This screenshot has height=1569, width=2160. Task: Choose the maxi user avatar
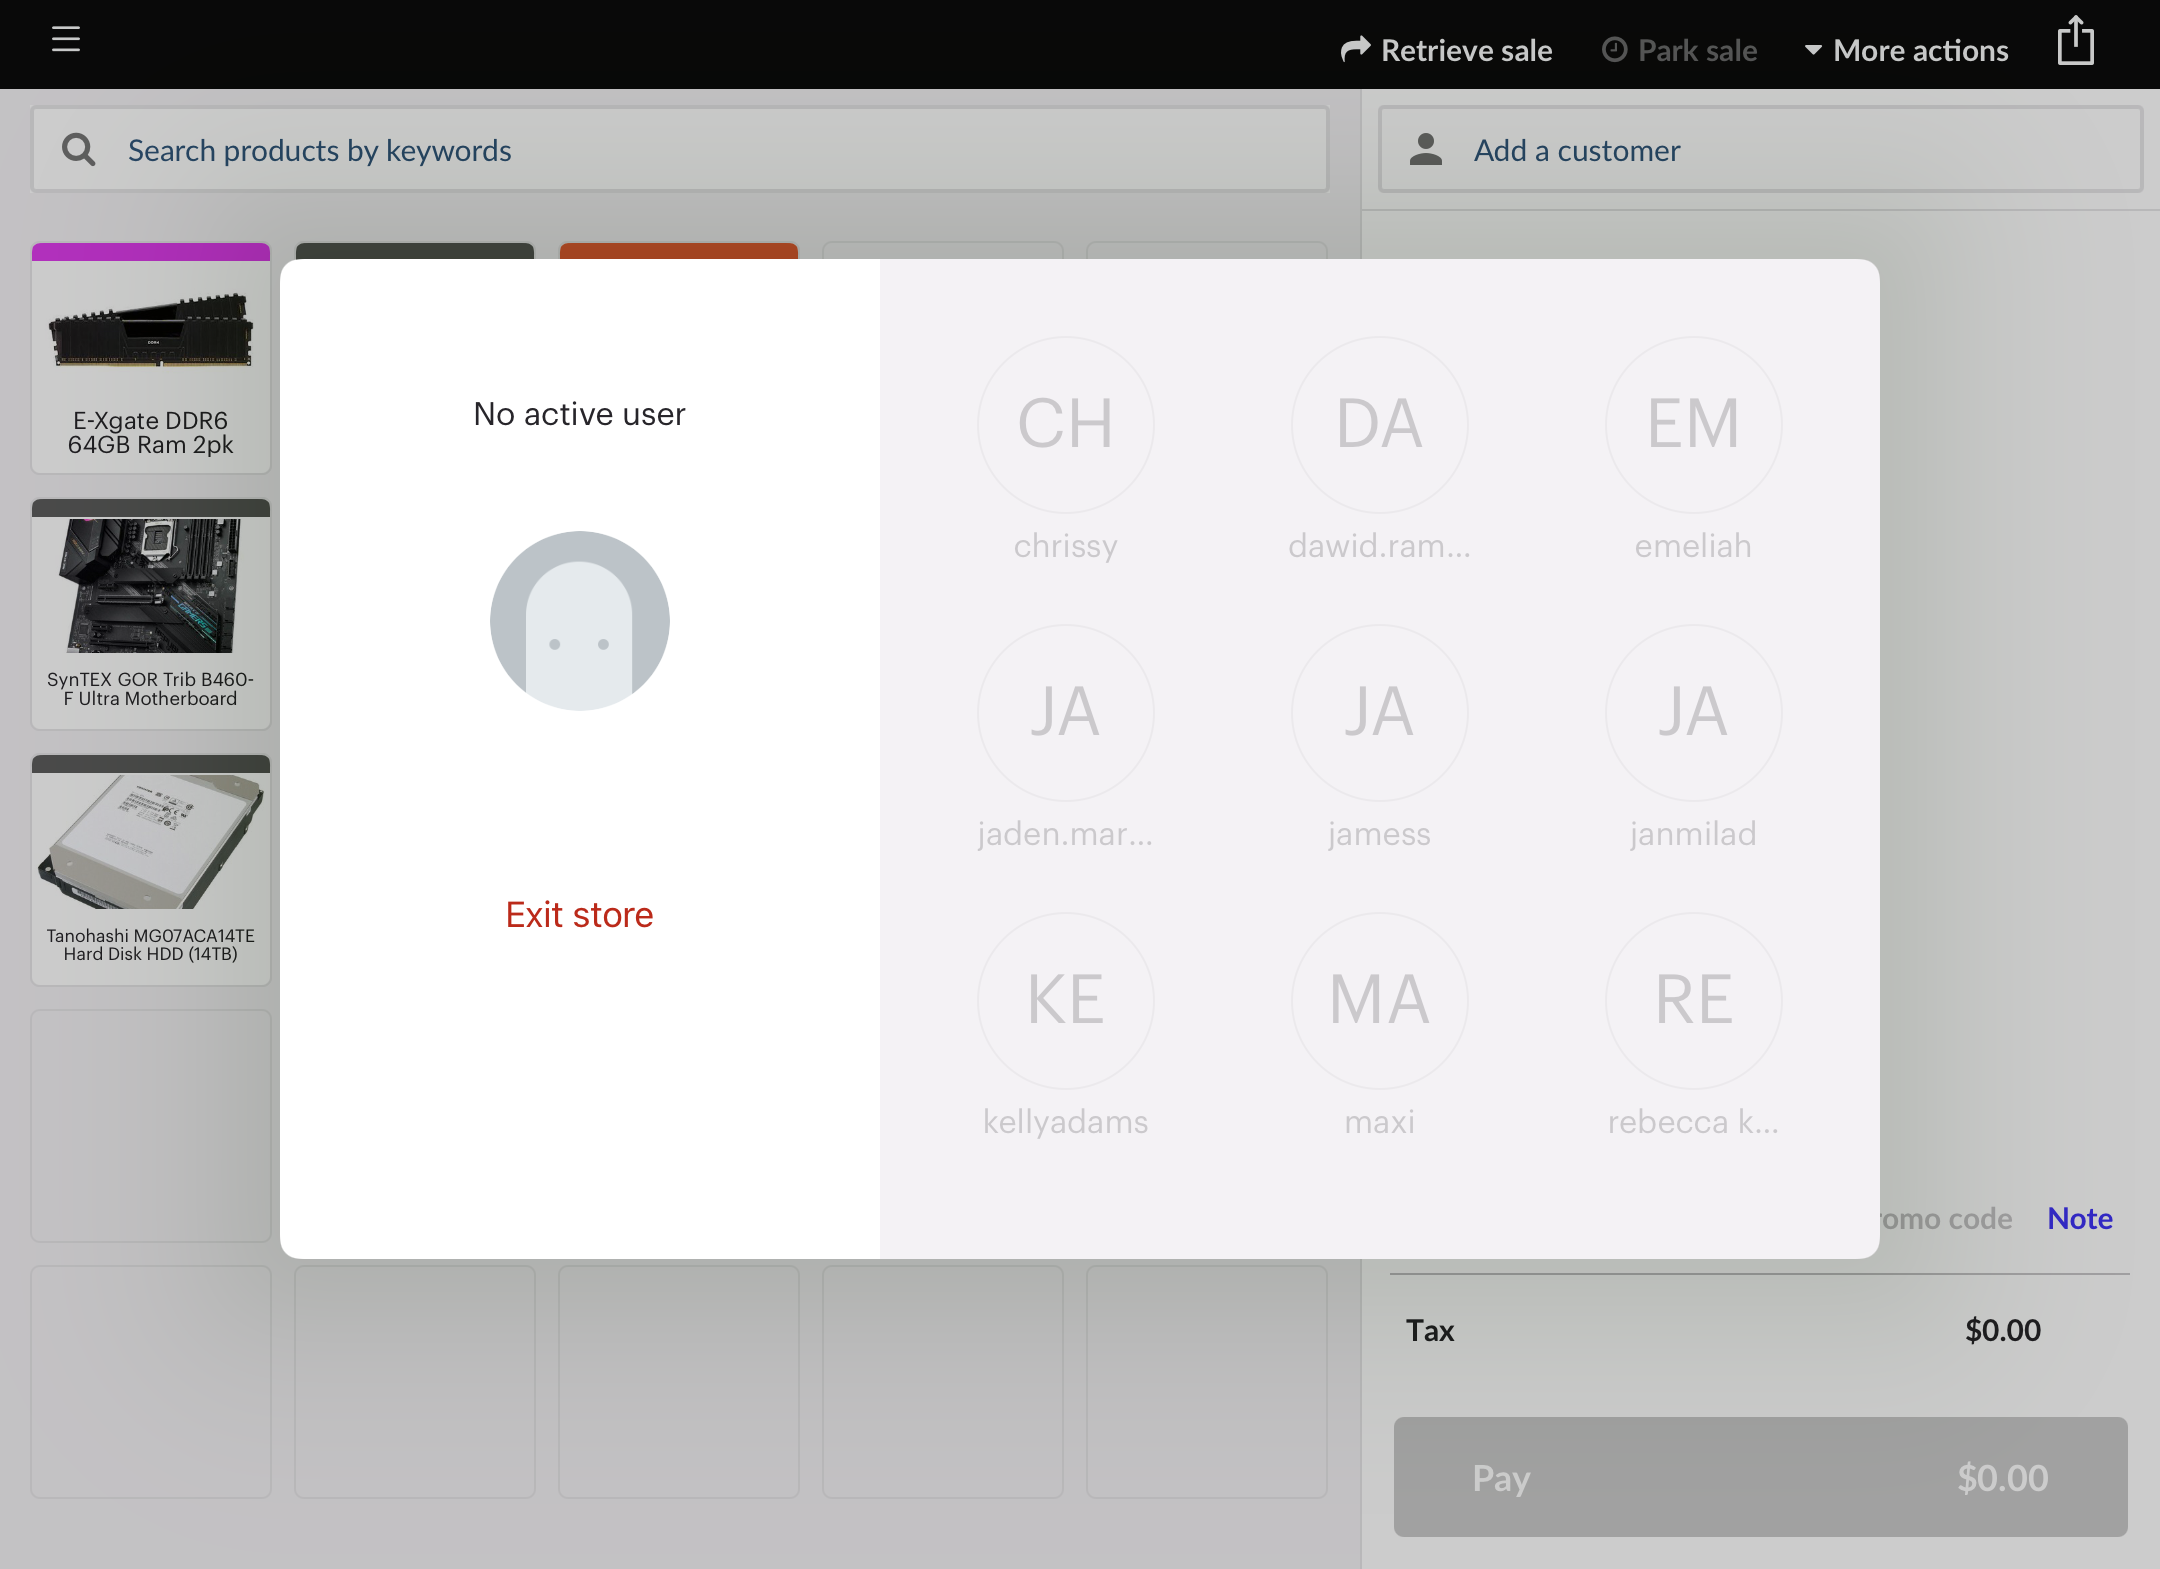pyautogui.click(x=1379, y=1000)
